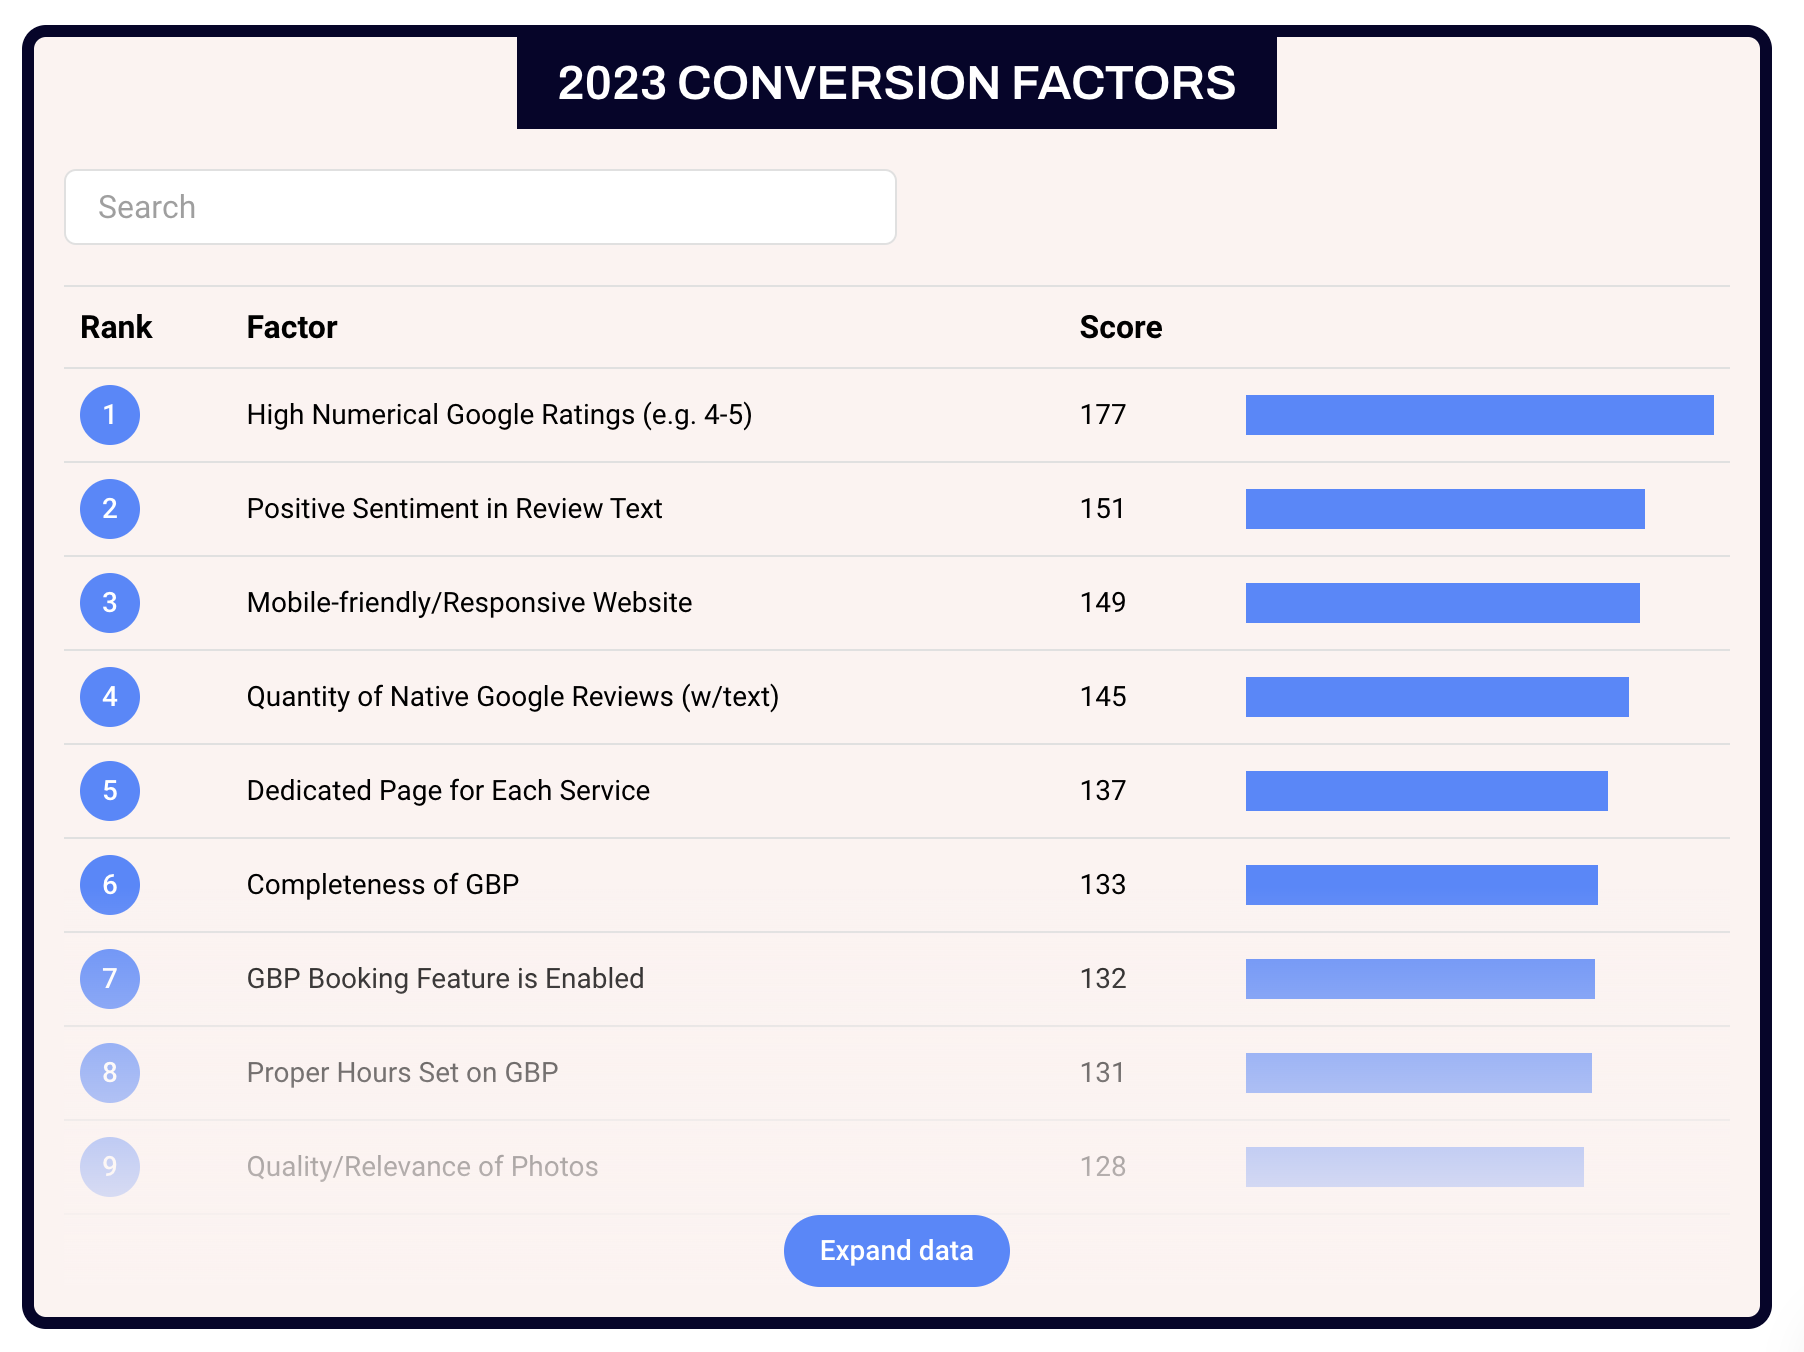
Task: Click the rank 3 circle badge
Action: (x=110, y=603)
